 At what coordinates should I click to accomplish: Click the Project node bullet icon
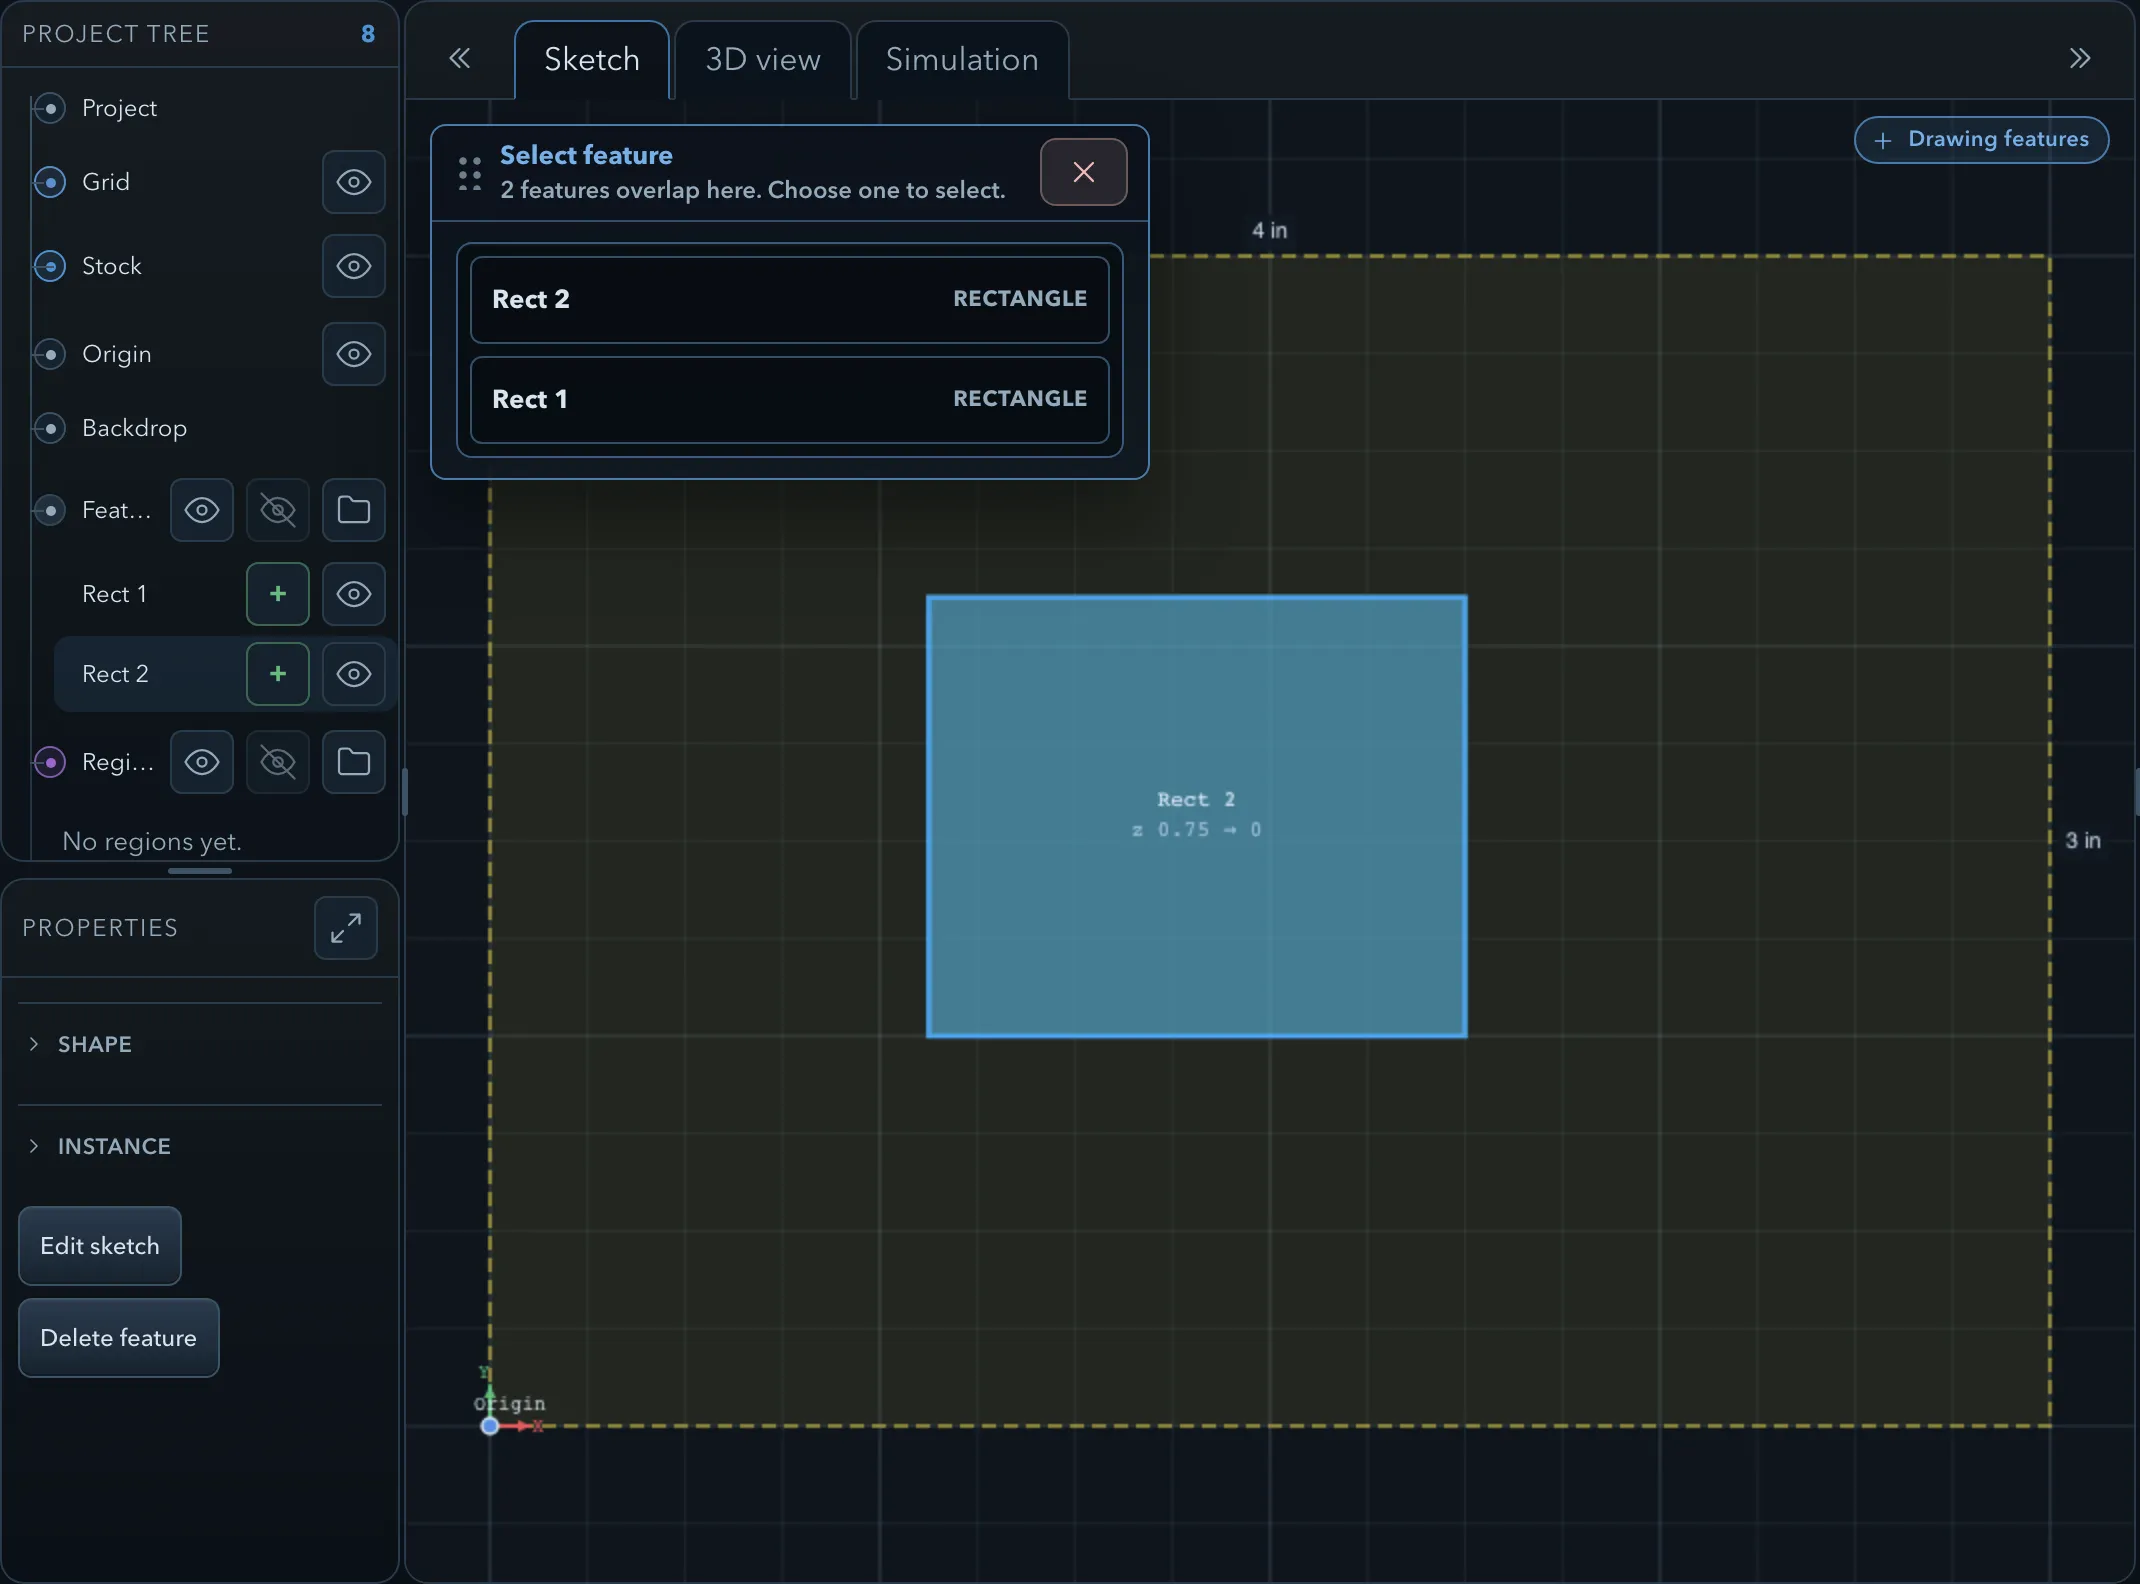(x=50, y=108)
